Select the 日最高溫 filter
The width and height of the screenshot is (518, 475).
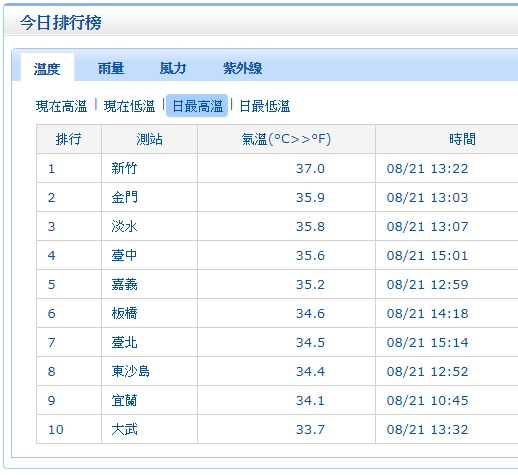pos(197,106)
